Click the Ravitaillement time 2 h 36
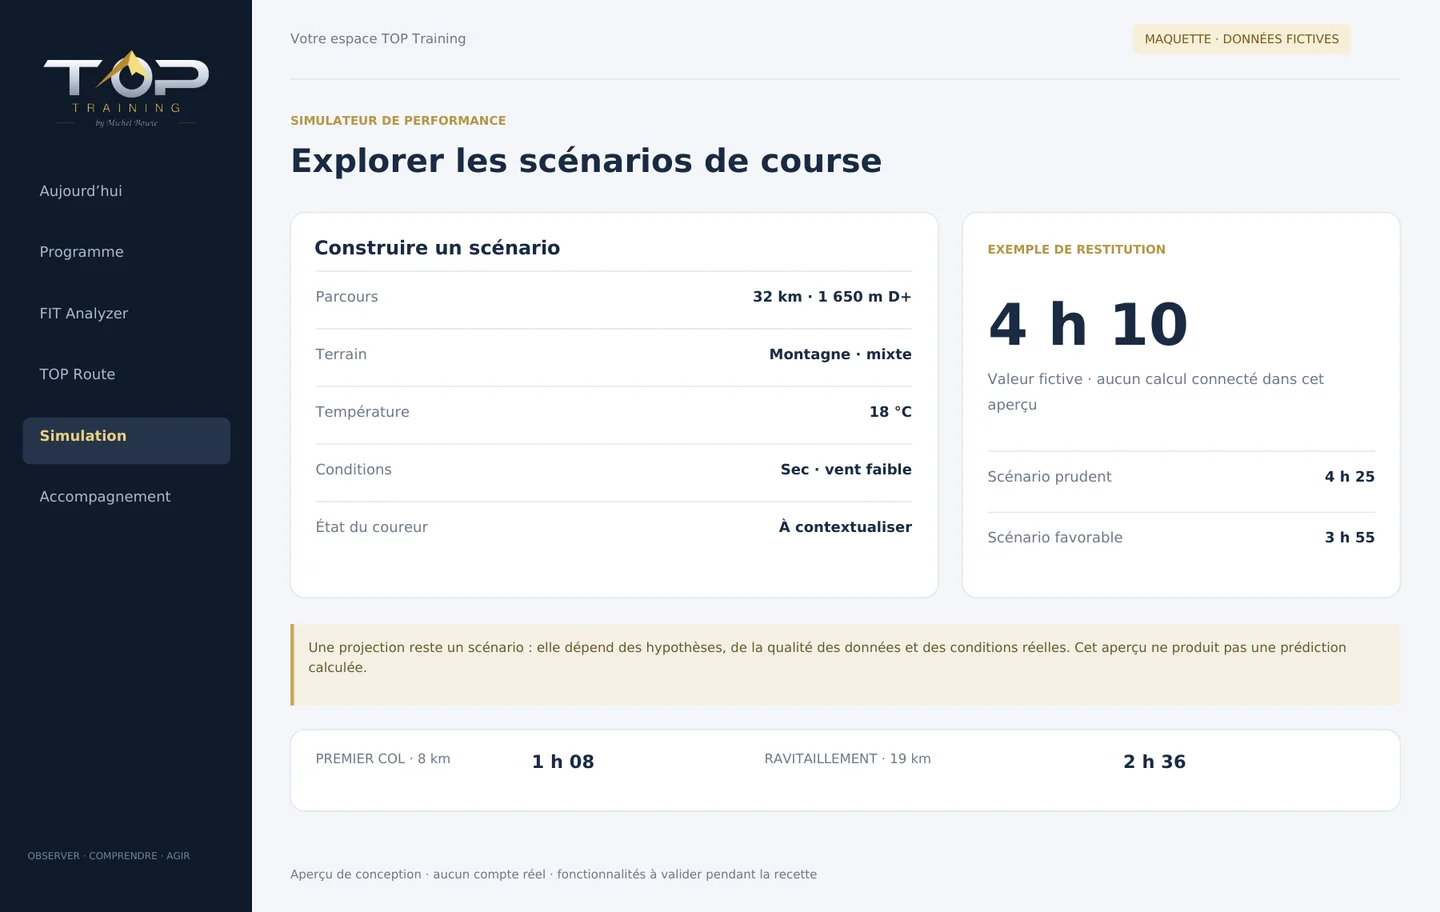Viewport: 1440px width, 912px height. tap(1154, 762)
